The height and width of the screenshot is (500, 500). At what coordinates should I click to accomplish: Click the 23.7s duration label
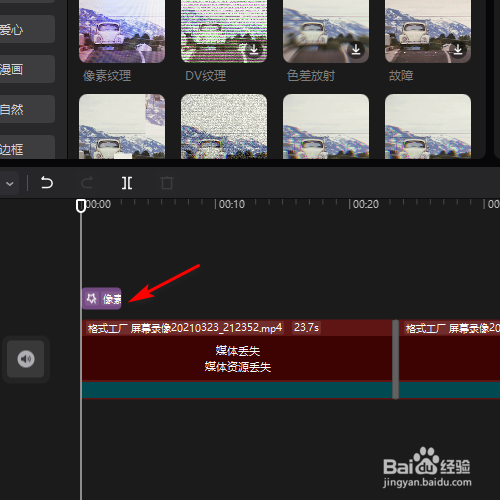(306, 328)
